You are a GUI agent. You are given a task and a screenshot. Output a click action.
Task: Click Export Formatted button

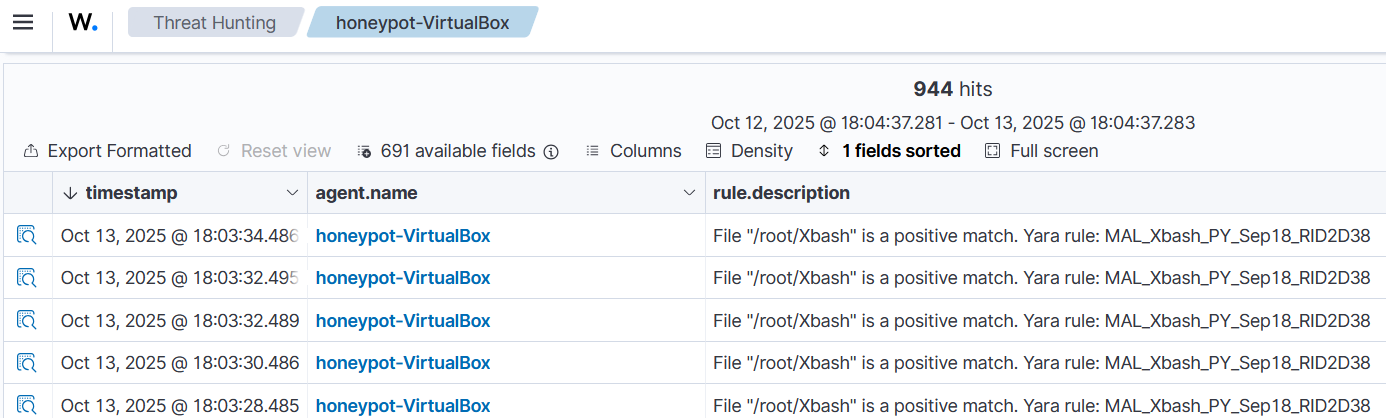(107, 151)
